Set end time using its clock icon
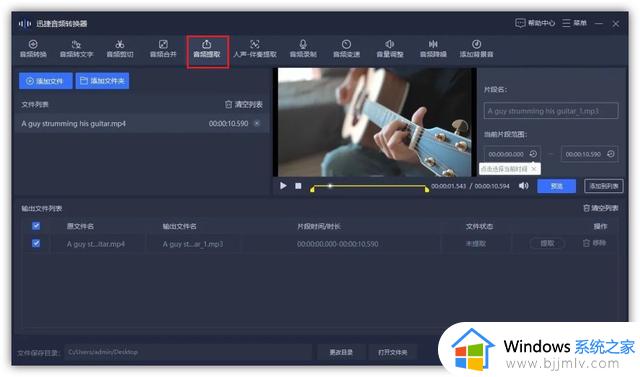640x377 pixels. point(611,154)
